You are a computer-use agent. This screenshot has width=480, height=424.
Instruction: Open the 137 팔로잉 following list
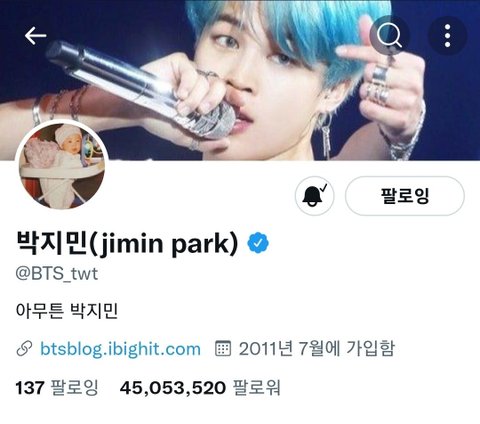pos(57,388)
